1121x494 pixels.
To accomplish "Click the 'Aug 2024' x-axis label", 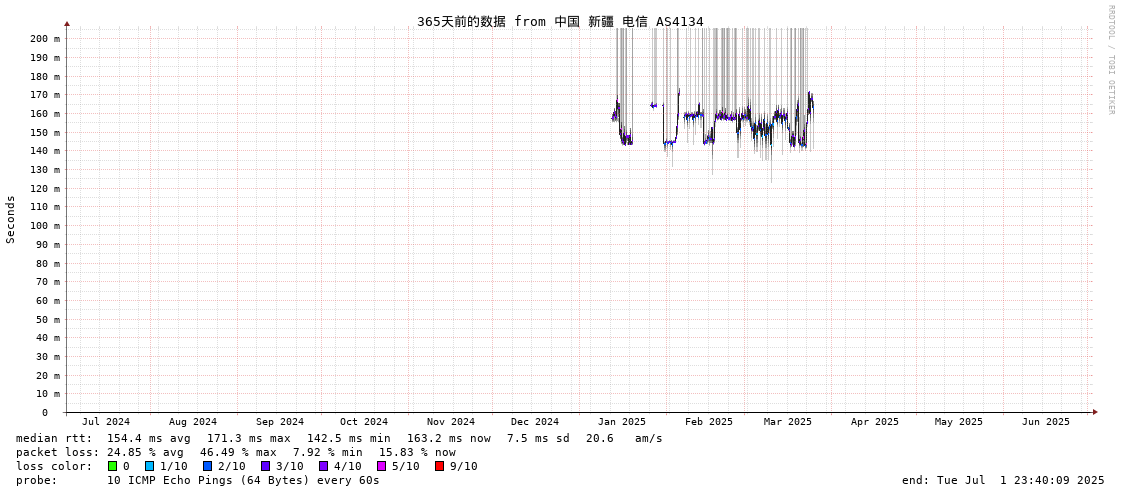I will tap(193, 422).
